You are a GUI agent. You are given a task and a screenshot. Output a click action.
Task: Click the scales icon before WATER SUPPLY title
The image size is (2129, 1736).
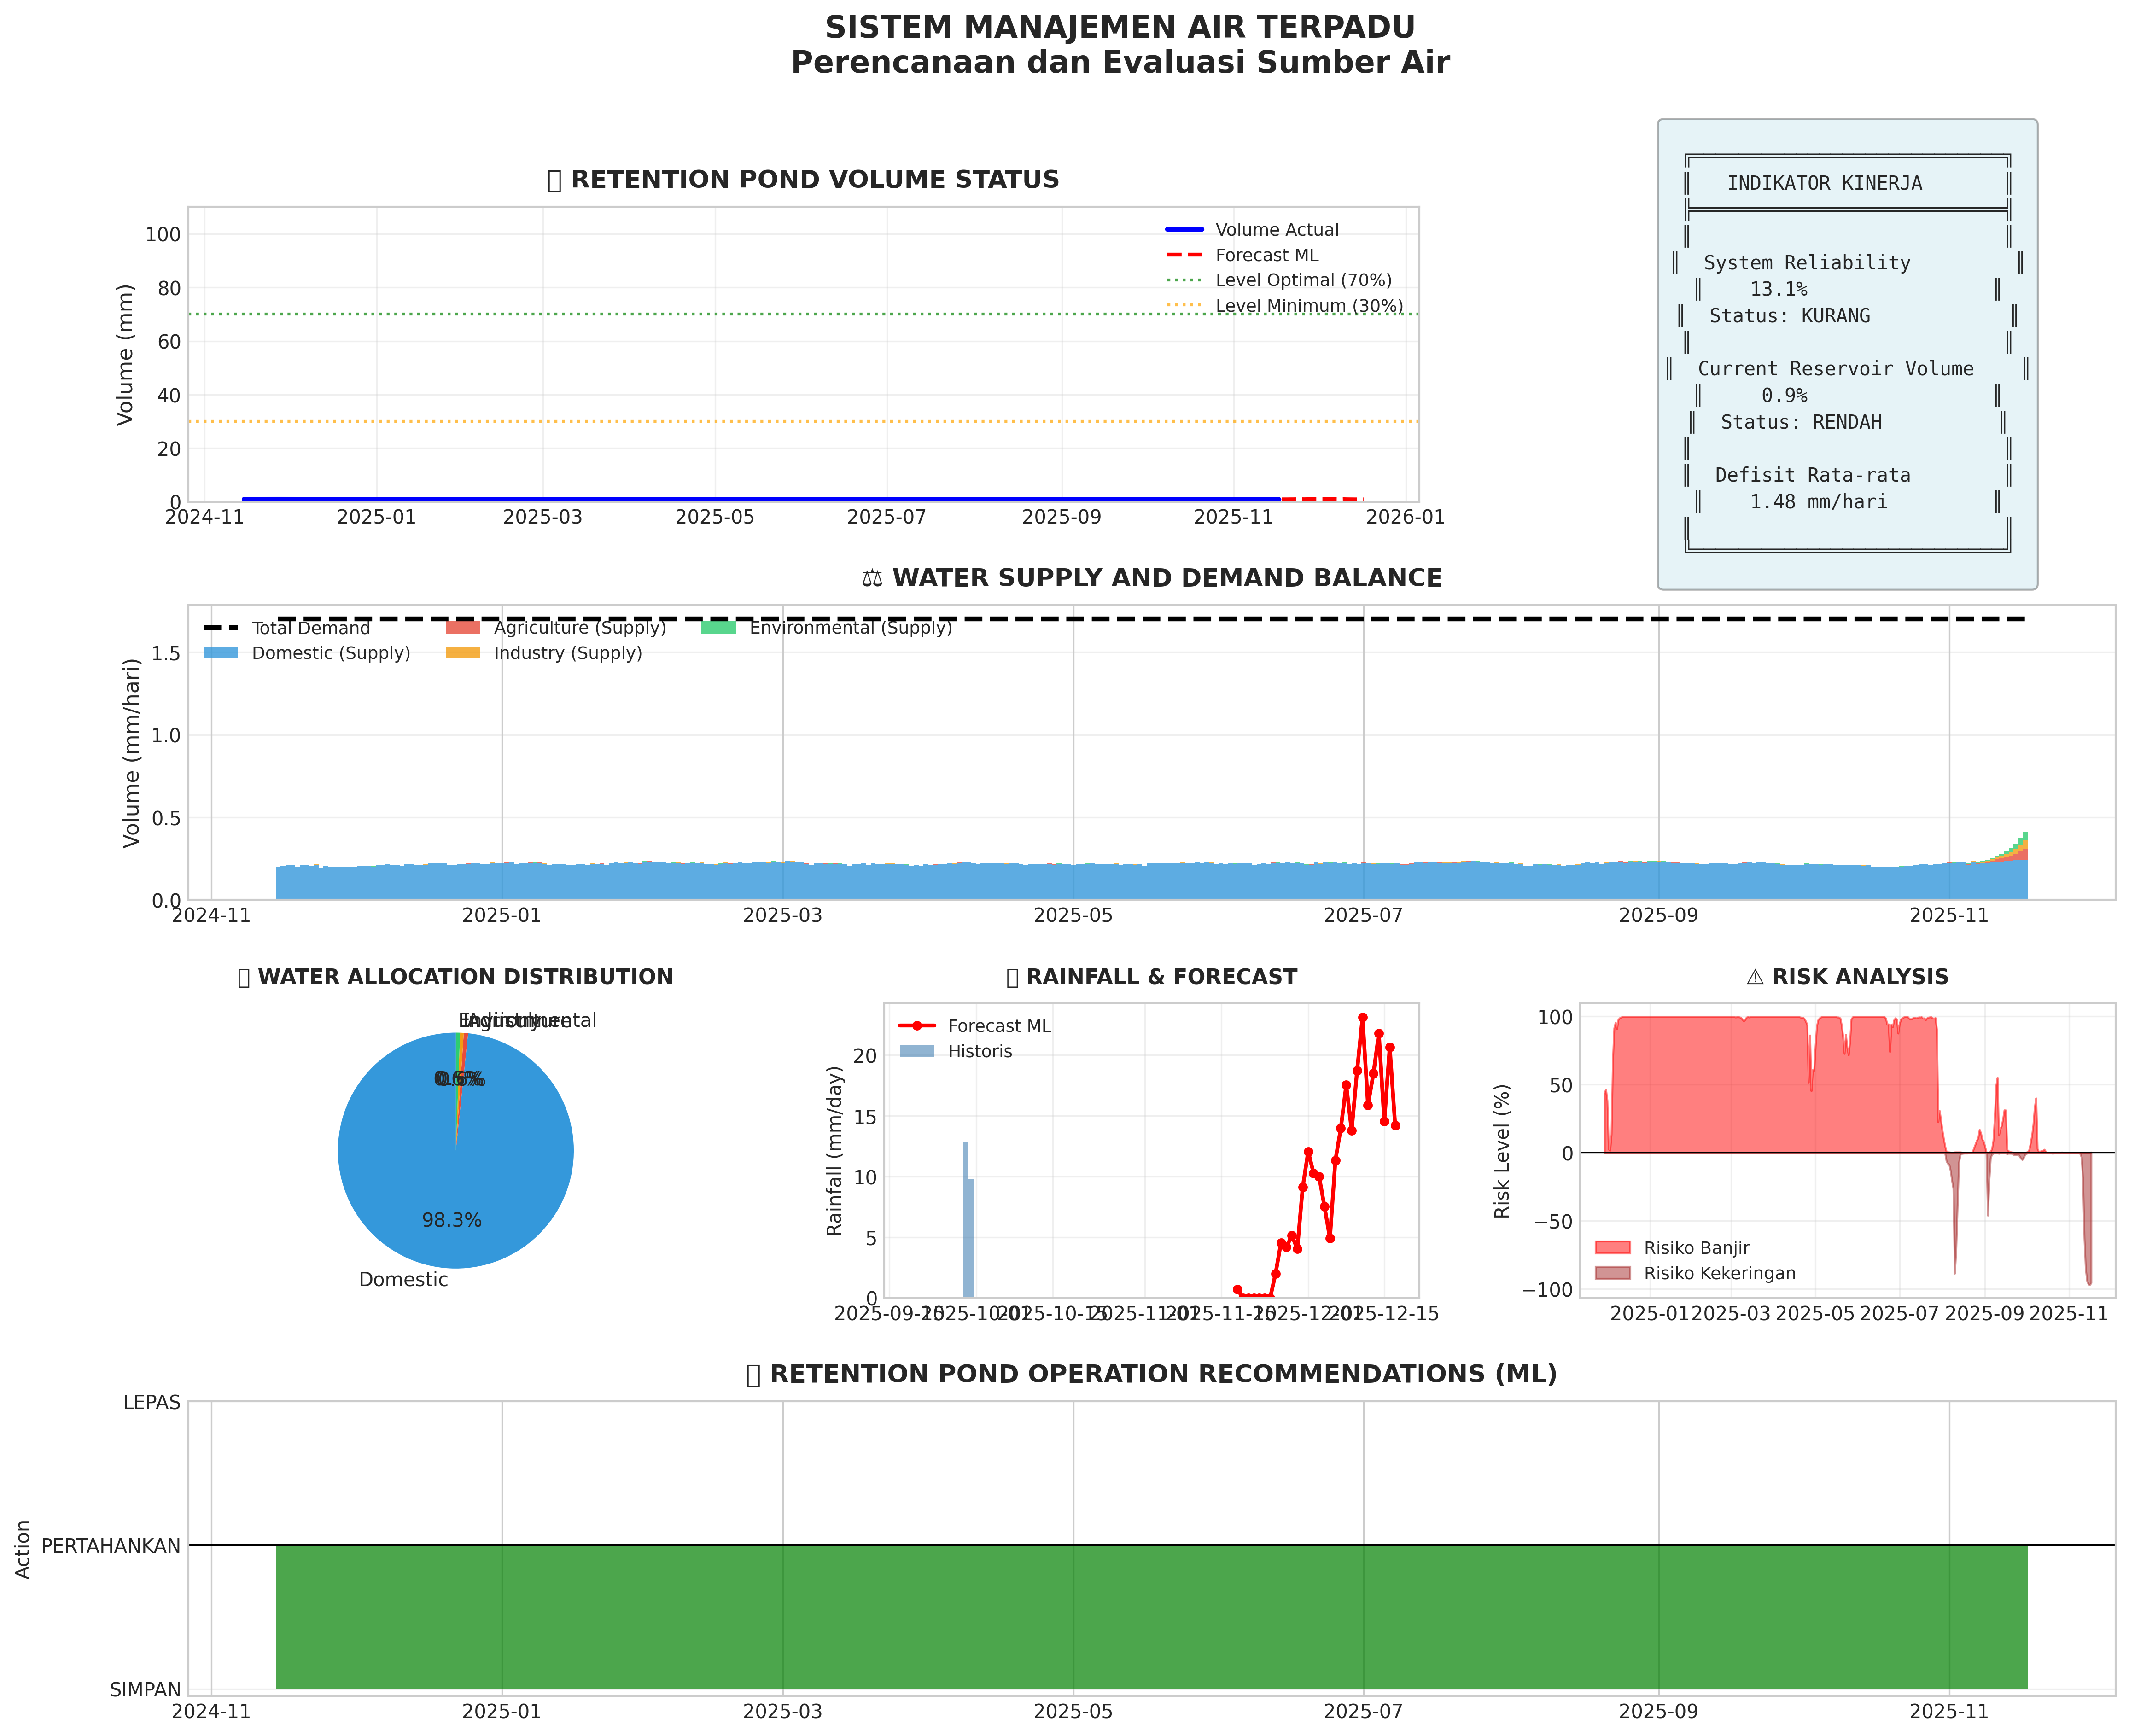[872, 579]
